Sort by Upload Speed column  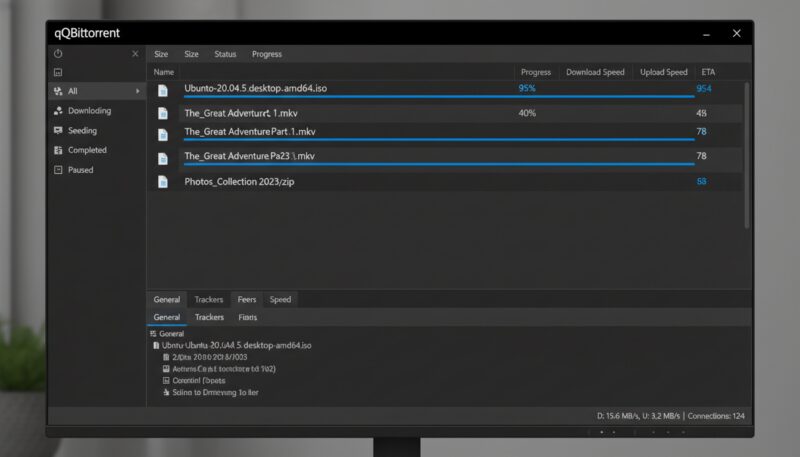point(664,72)
